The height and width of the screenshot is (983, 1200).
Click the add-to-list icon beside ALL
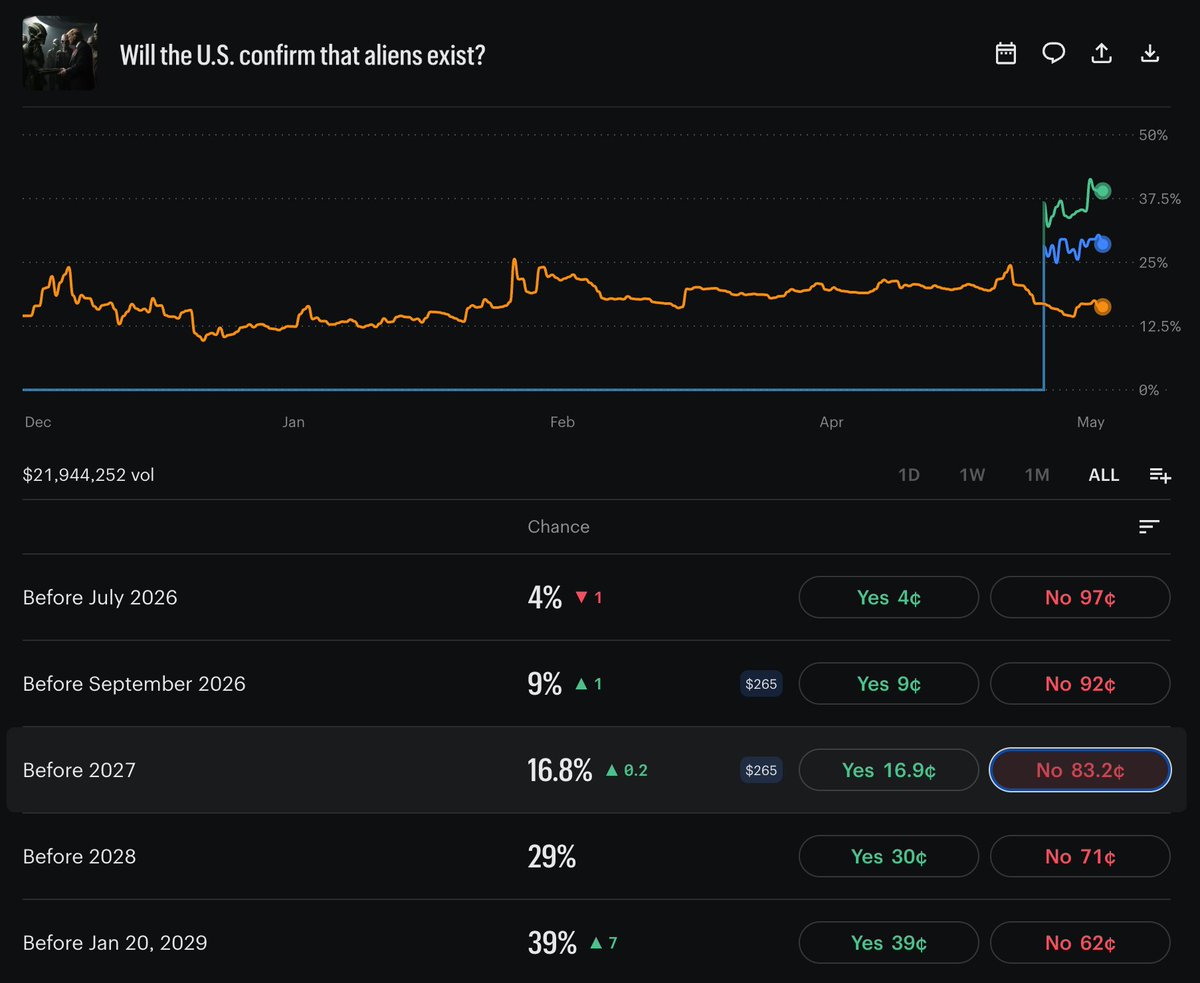pyautogui.click(x=1160, y=475)
